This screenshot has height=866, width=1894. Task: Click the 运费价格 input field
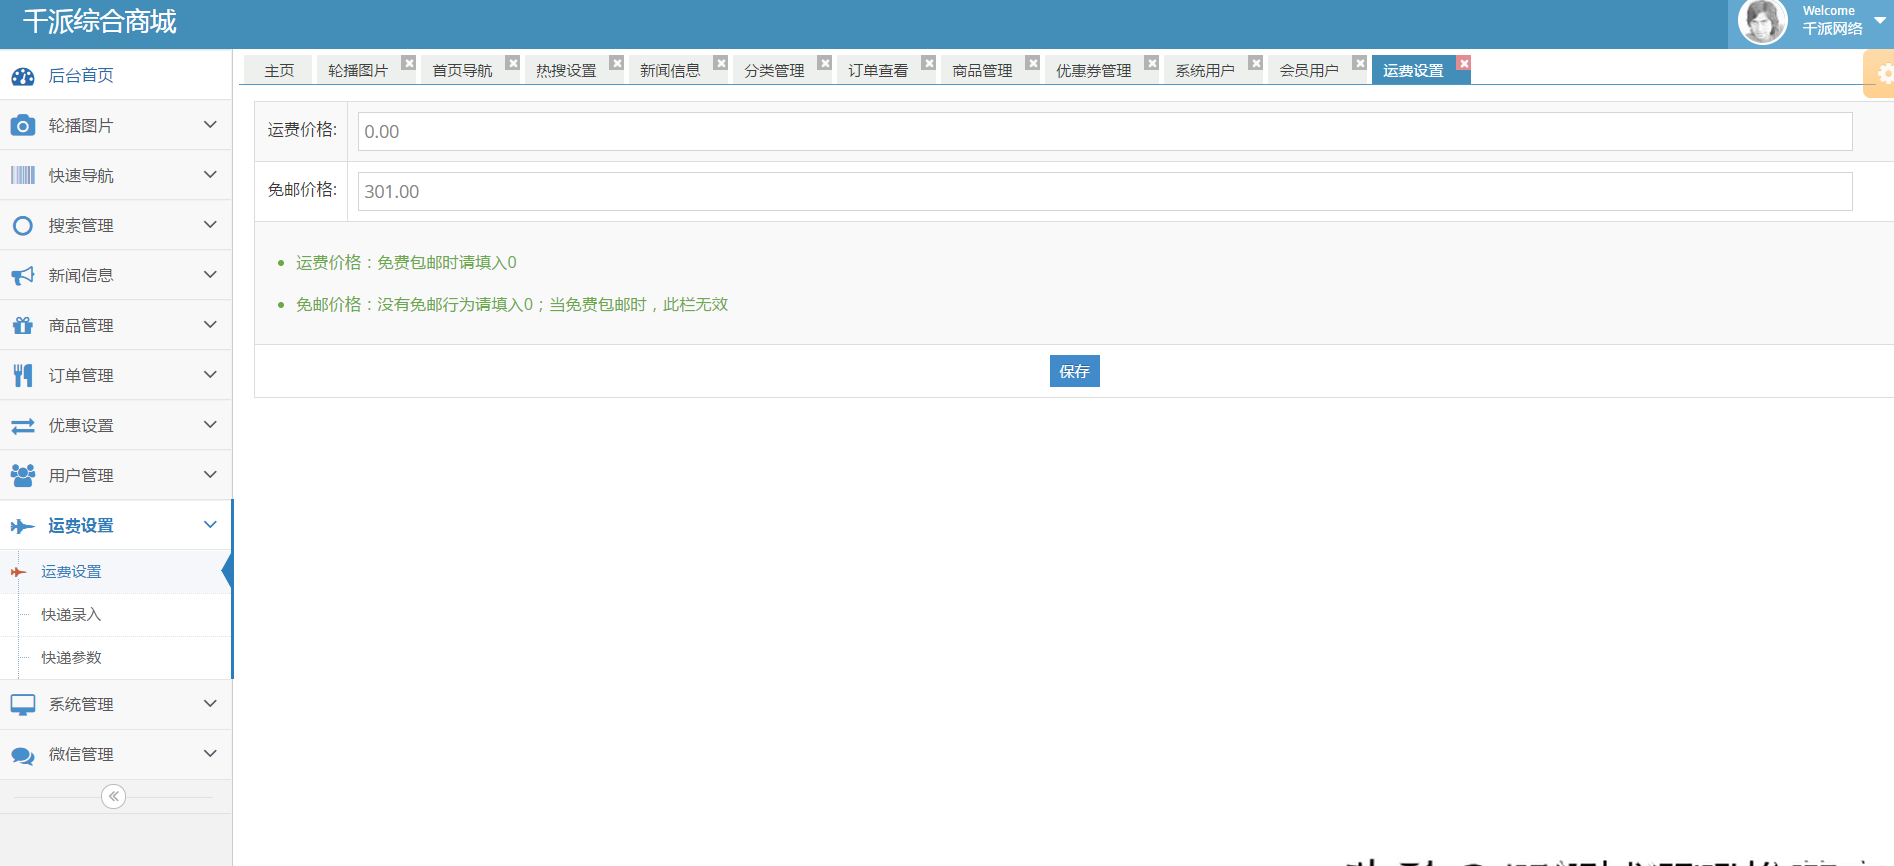point(1105,131)
